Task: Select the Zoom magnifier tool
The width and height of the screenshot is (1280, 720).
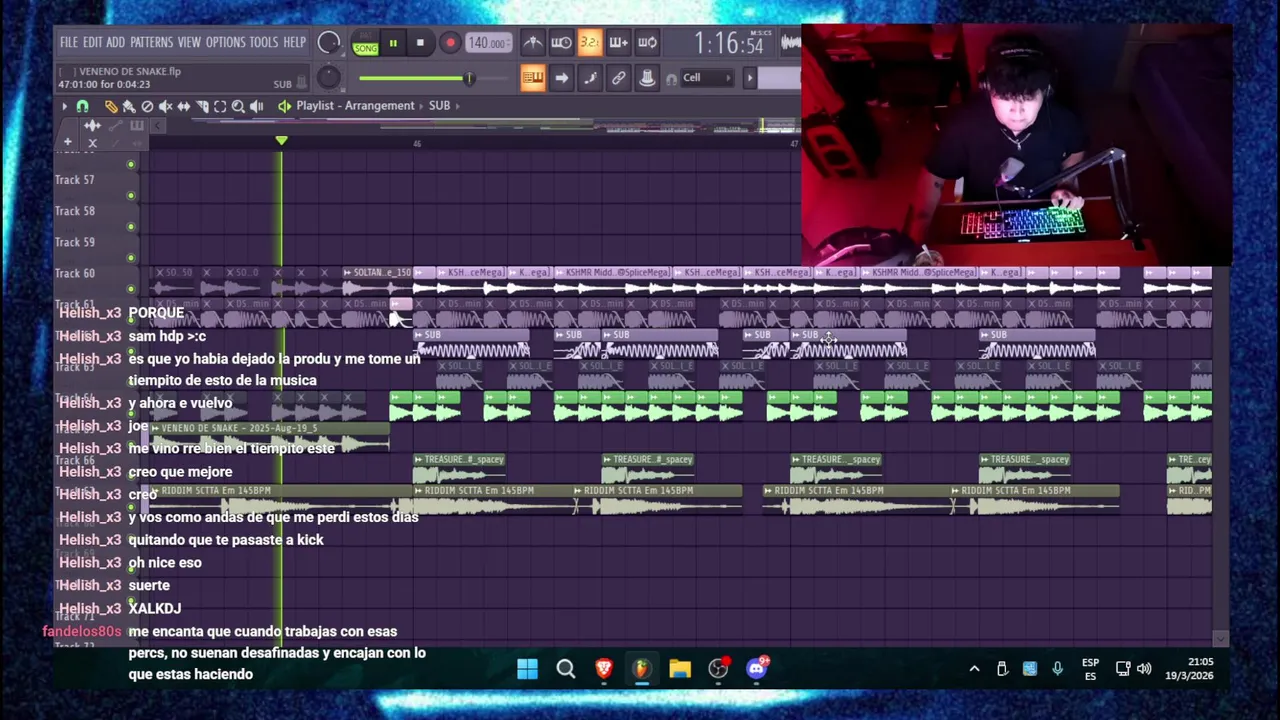Action: pos(238,106)
